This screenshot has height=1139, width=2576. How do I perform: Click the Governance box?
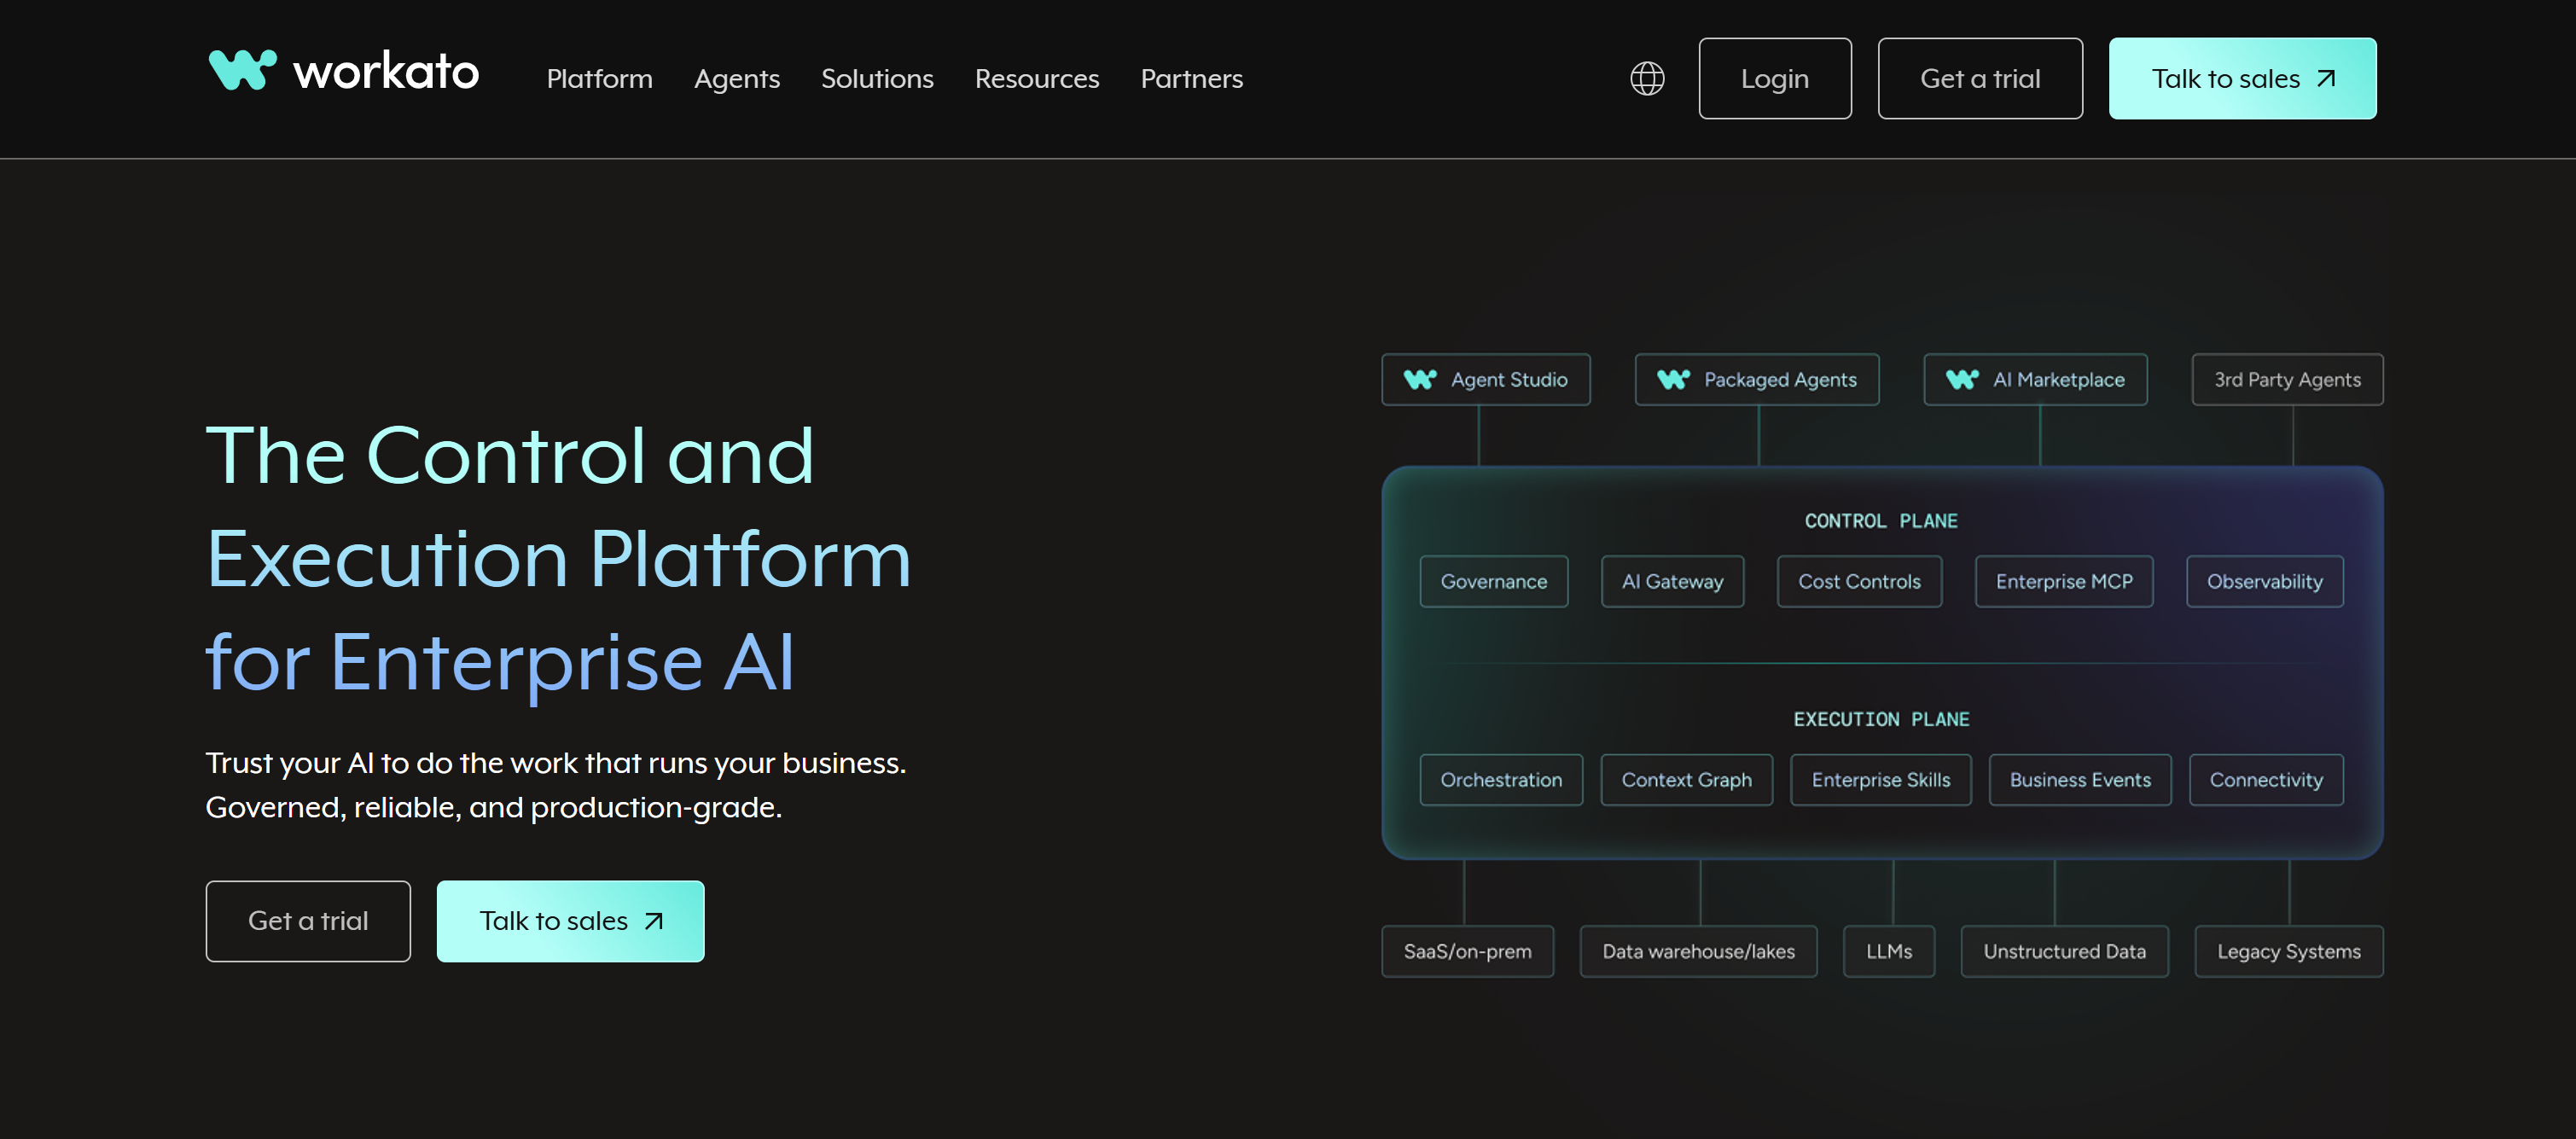pyautogui.click(x=1494, y=581)
